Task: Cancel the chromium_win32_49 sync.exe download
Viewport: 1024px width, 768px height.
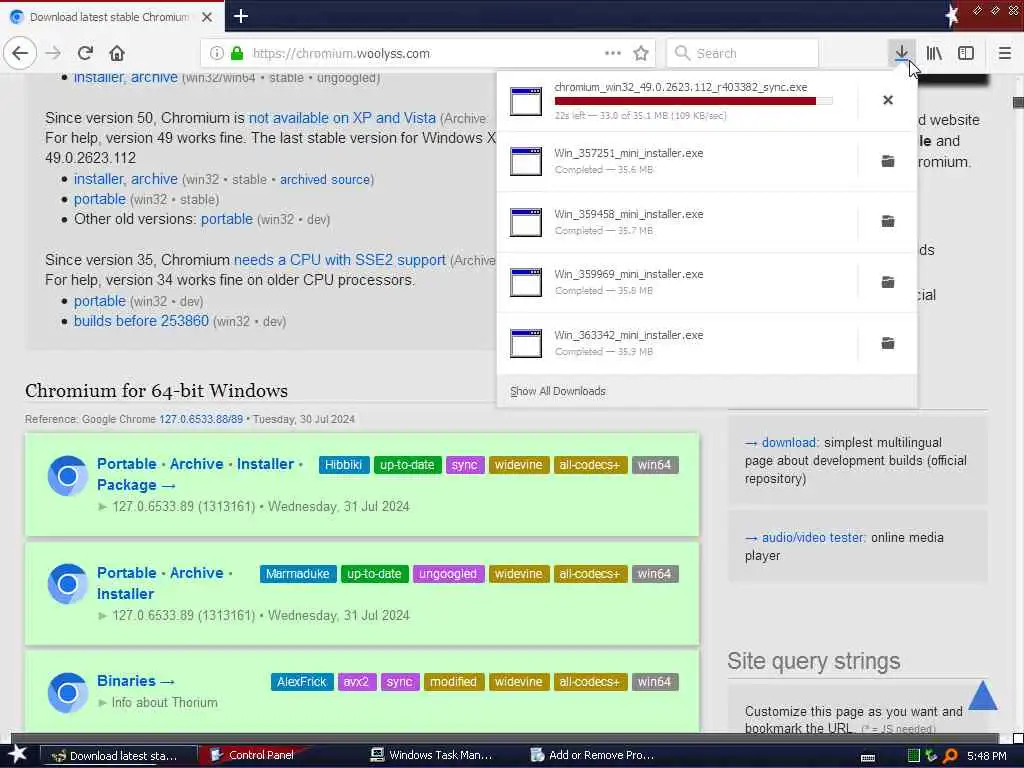Action: (x=888, y=100)
